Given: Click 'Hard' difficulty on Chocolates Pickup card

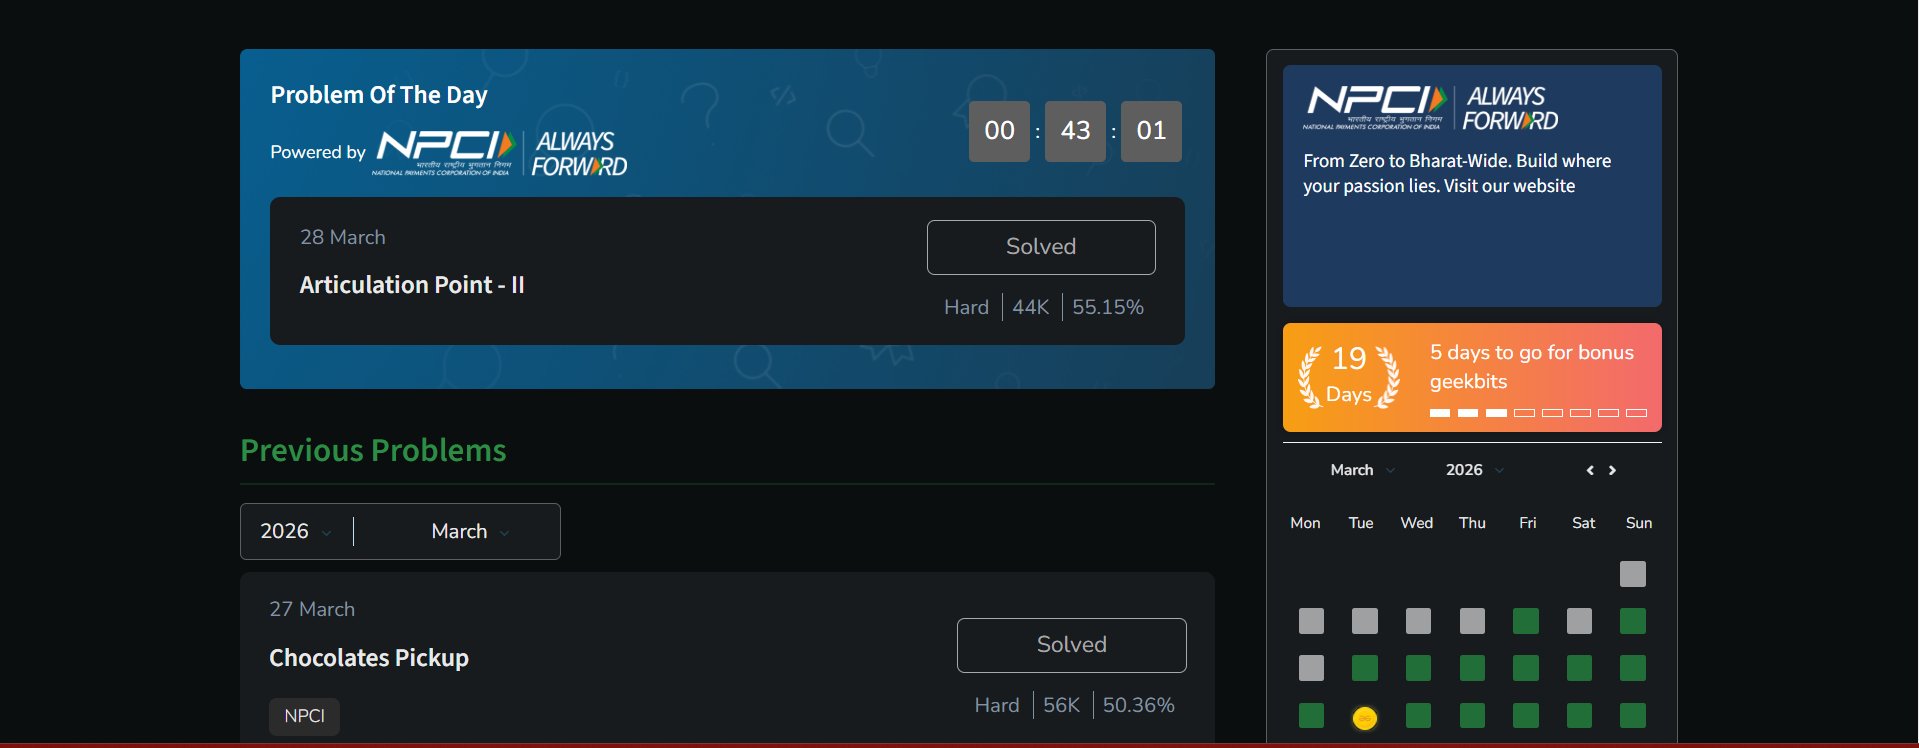Looking at the screenshot, I should [x=997, y=705].
